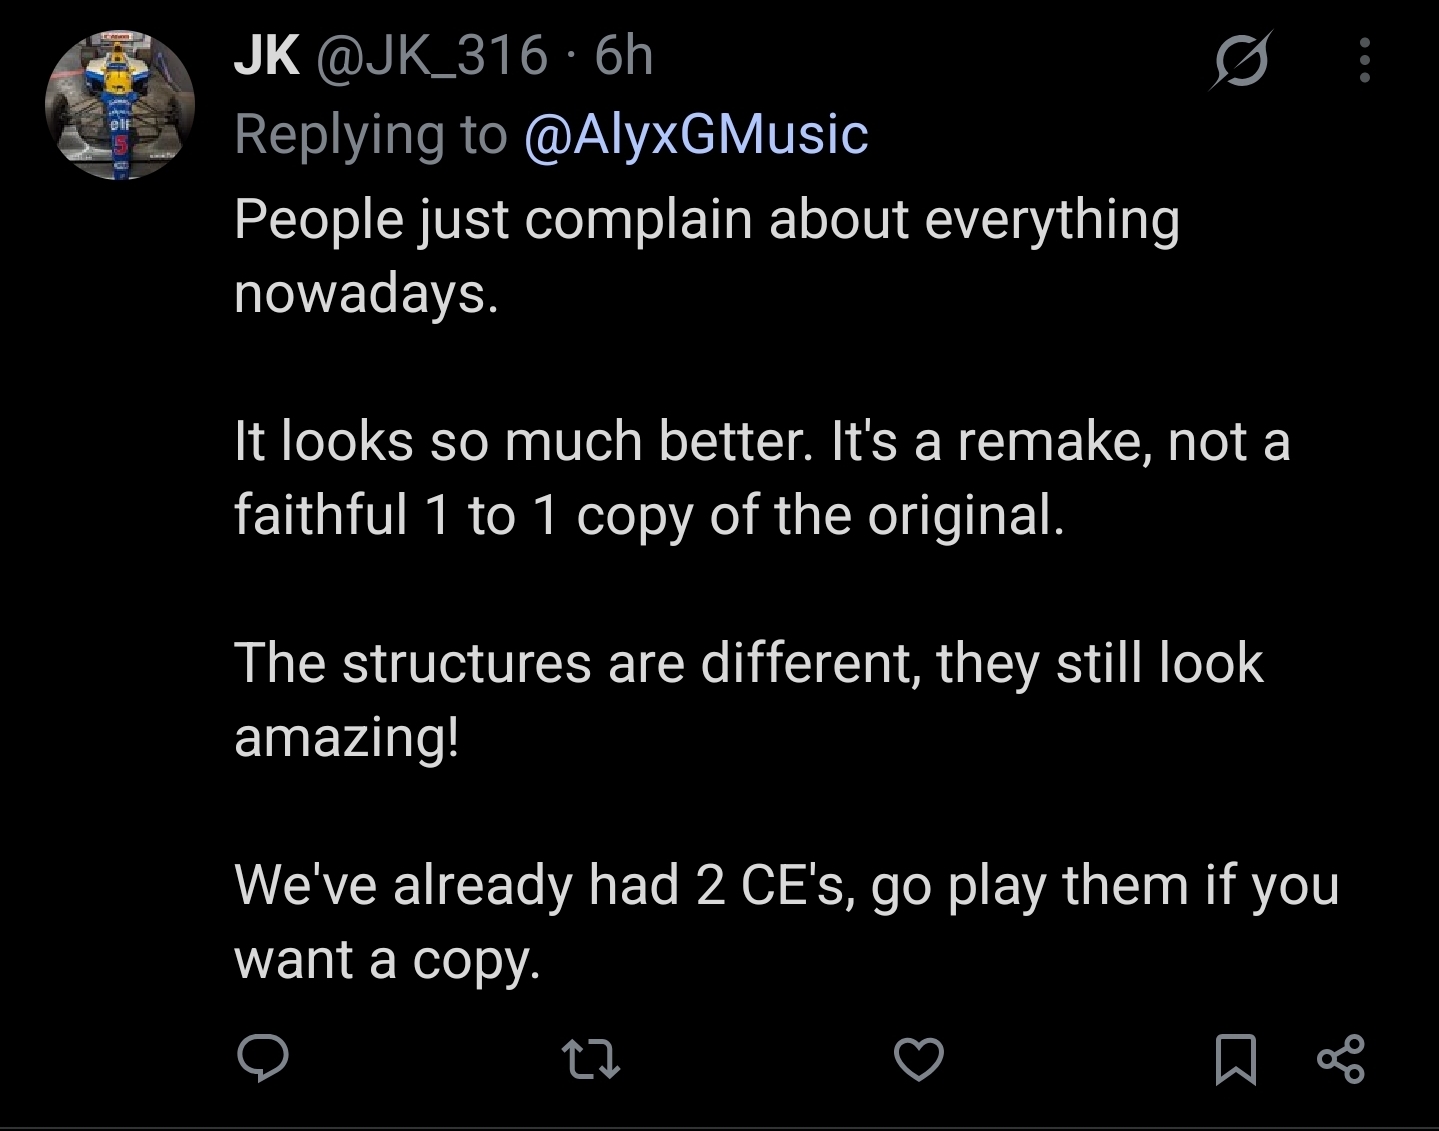Open the three-dot more options menu
Viewport: 1439px width, 1131px height.
(x=1365, y=60)
